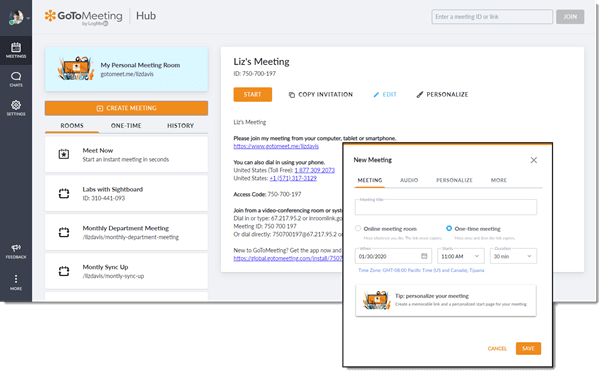Click the Edit link for Liz's Meeting

coord(385,94)
